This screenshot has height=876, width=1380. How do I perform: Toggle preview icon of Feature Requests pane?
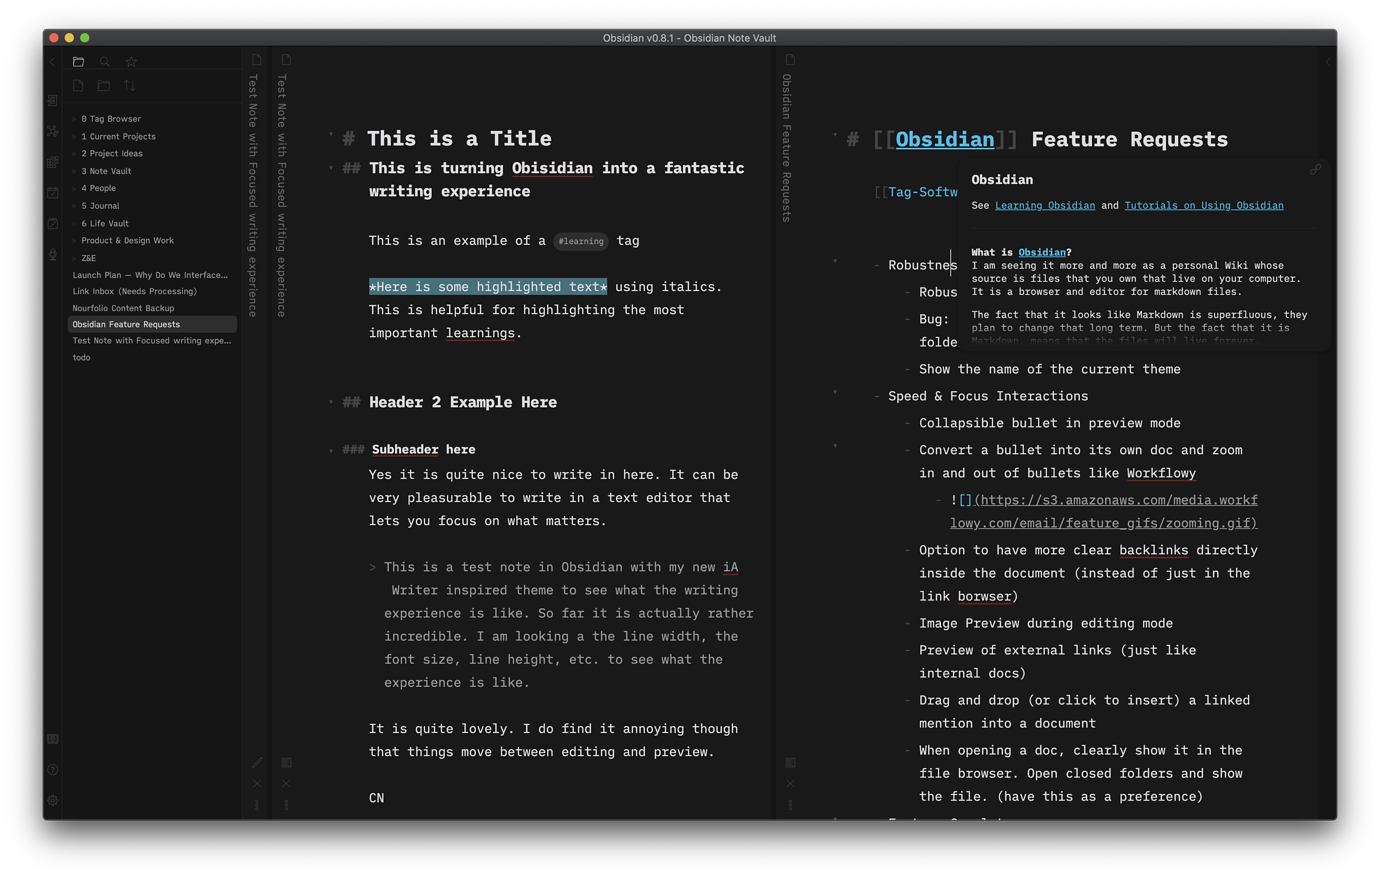[790, 762]
